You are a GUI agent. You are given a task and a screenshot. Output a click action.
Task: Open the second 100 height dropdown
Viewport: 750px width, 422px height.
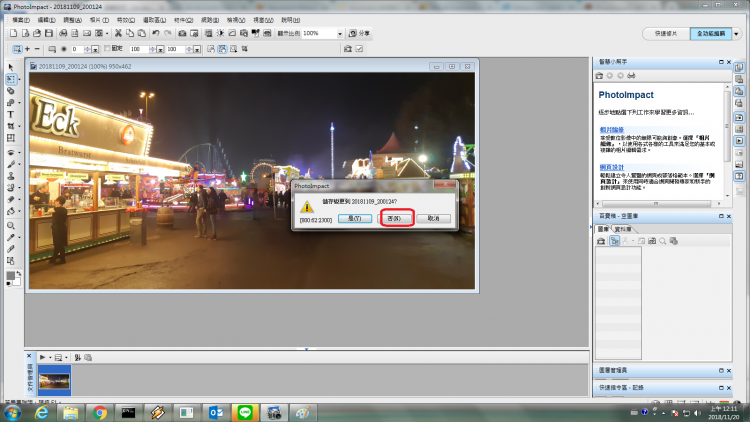(197, 49)
